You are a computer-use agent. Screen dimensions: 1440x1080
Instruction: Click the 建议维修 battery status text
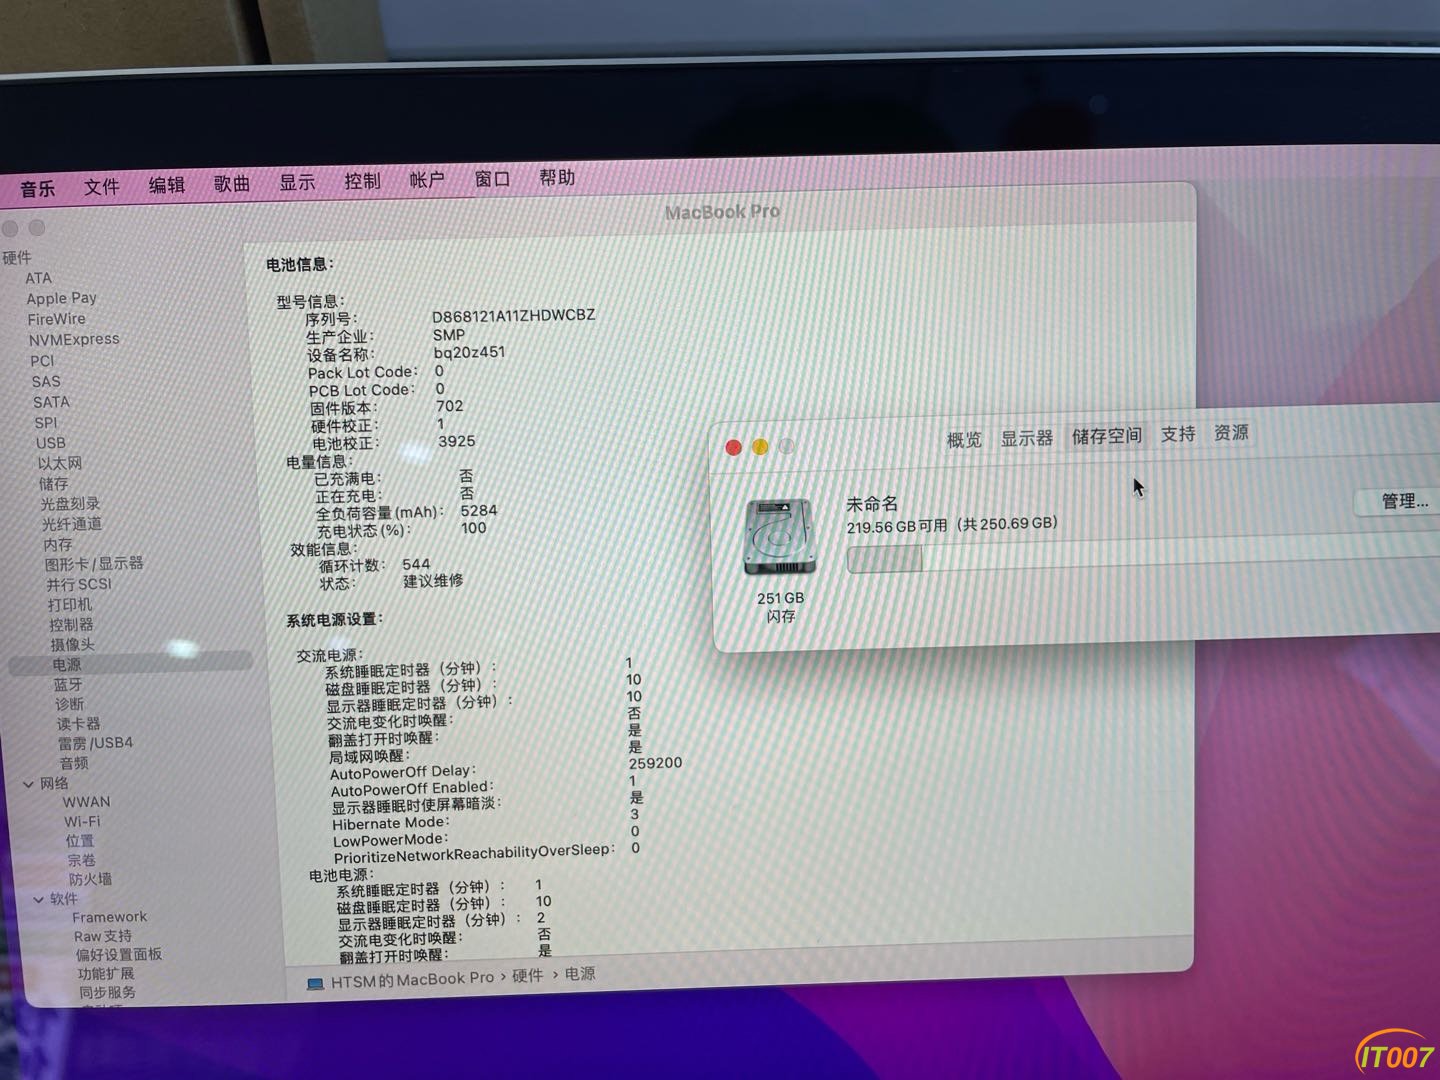(433, 581)
